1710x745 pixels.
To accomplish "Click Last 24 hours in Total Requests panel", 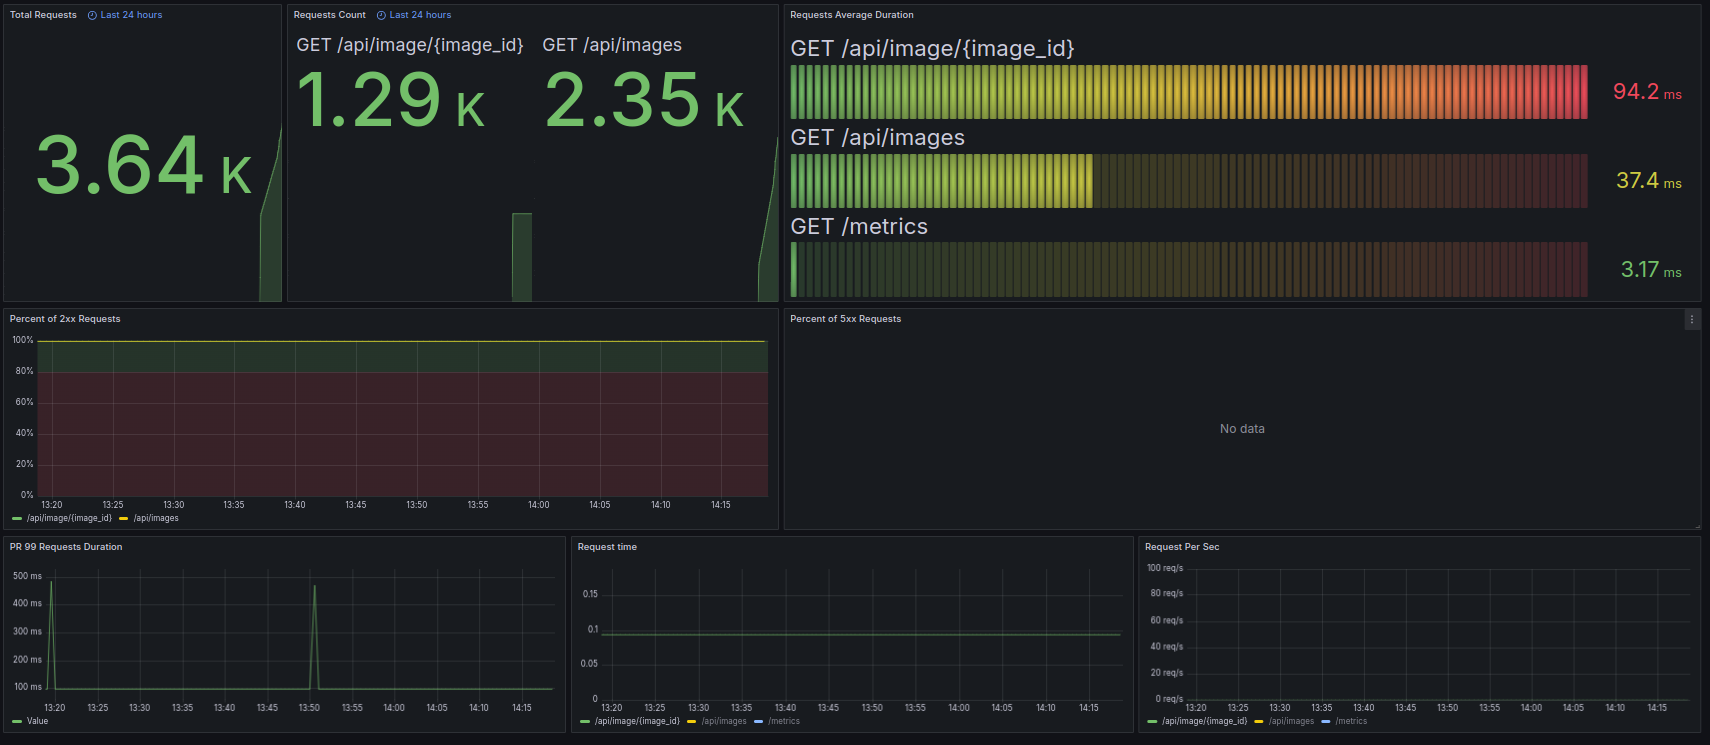I will tap(131, 15).
